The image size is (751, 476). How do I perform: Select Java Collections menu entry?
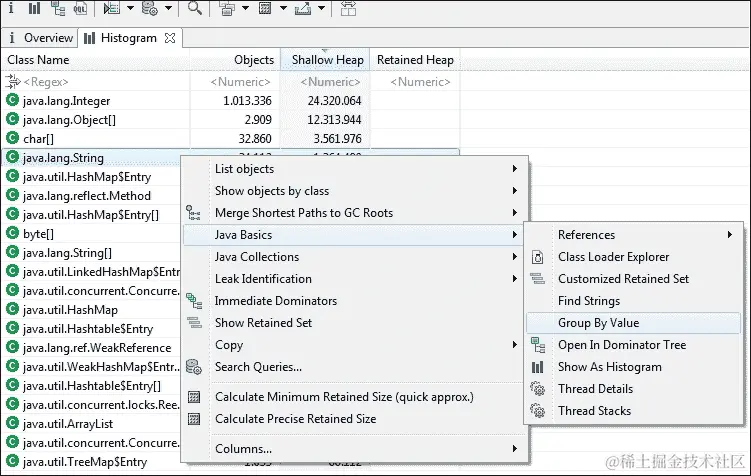click(355, 257)
